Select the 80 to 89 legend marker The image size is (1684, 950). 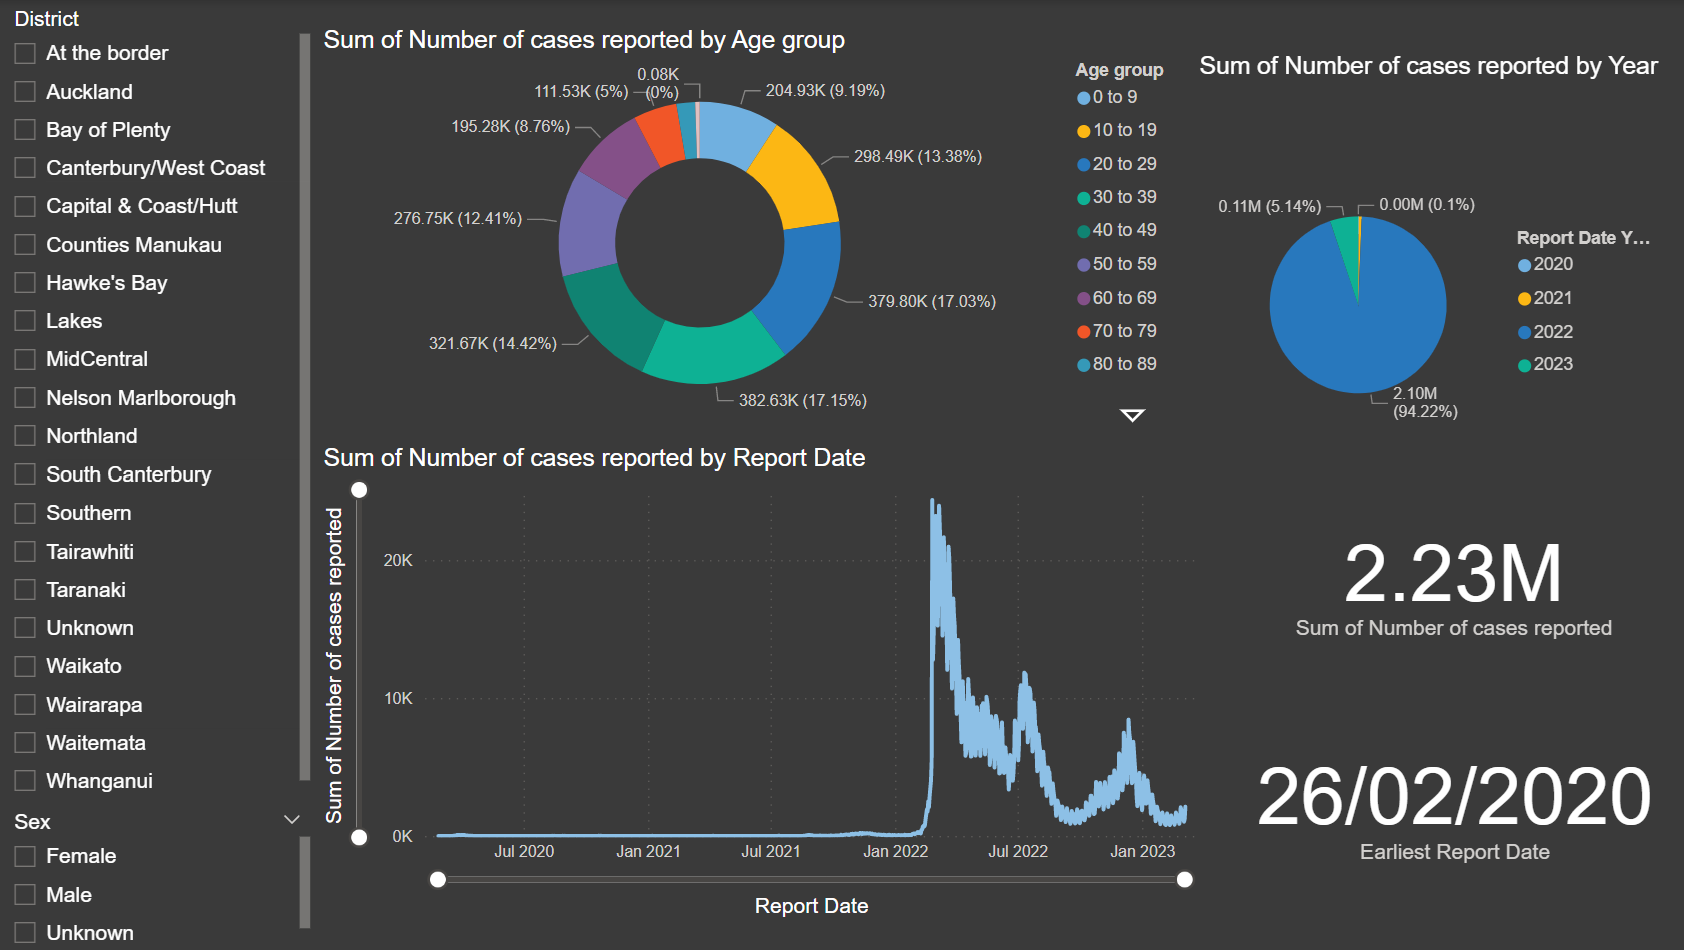tap(1083, 365)
